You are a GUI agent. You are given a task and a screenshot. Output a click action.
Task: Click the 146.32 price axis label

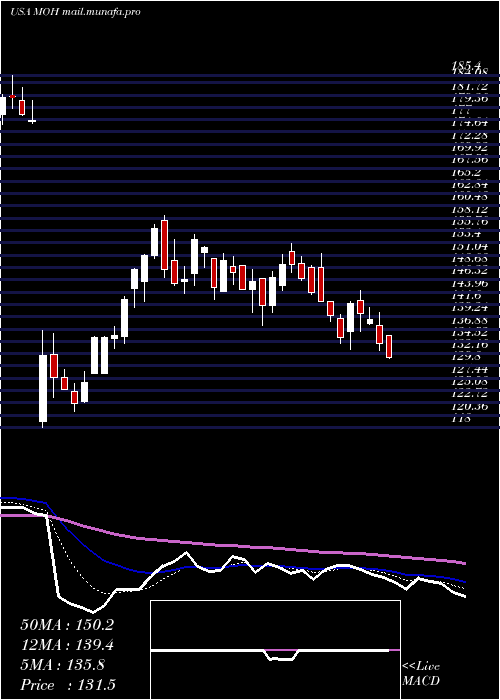pyautogui.click(x=469, y=271)
